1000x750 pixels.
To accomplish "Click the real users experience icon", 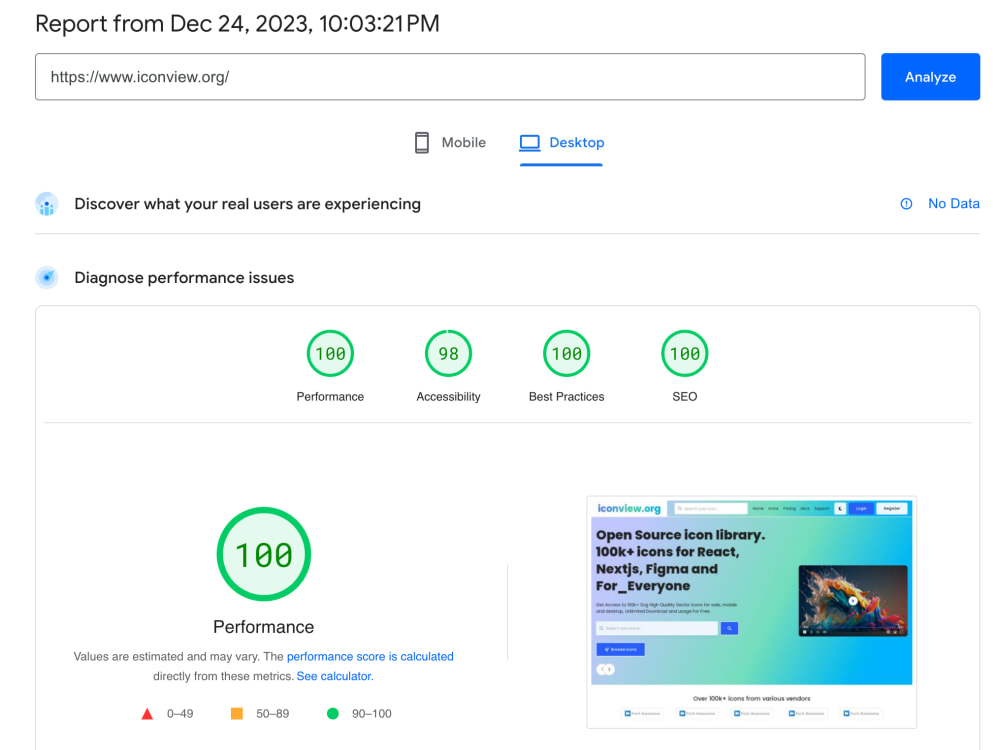I will 47,204.
